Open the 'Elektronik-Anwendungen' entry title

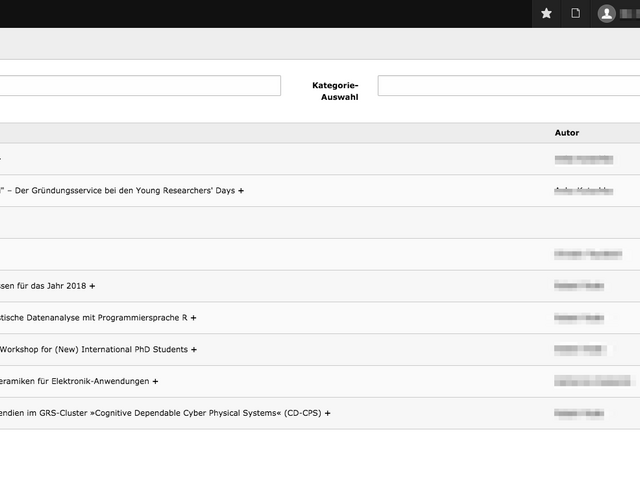[73, 382]
